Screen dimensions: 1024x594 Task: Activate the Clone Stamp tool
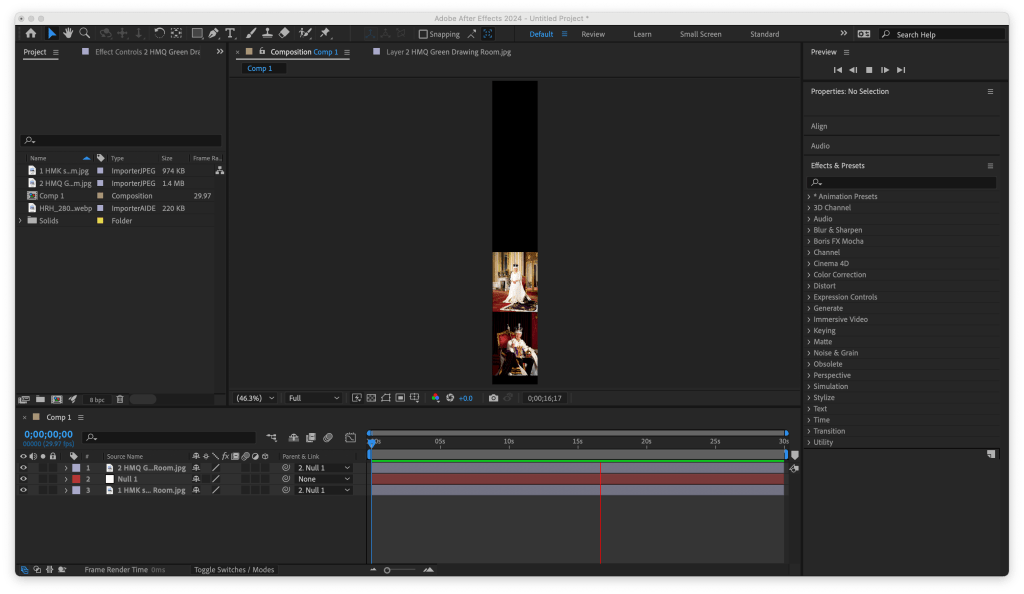(x=268, y=33)
